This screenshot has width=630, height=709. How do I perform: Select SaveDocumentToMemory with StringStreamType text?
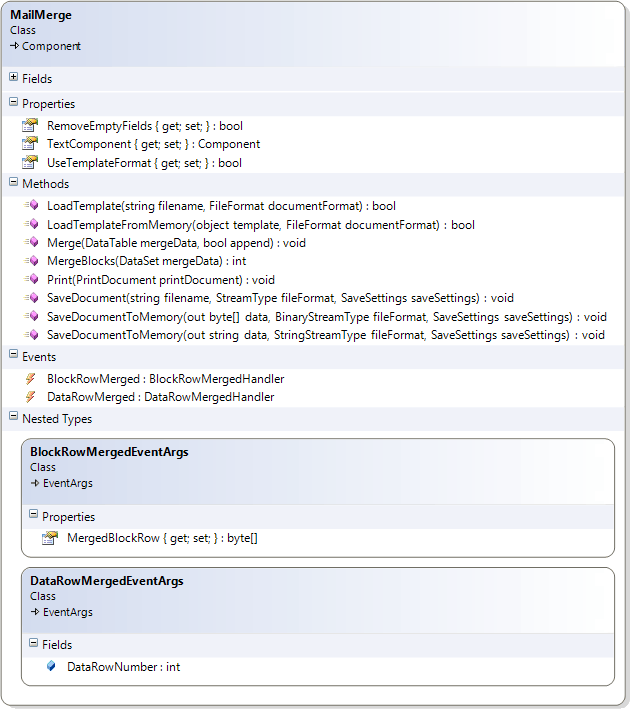[x=326, y=335]
